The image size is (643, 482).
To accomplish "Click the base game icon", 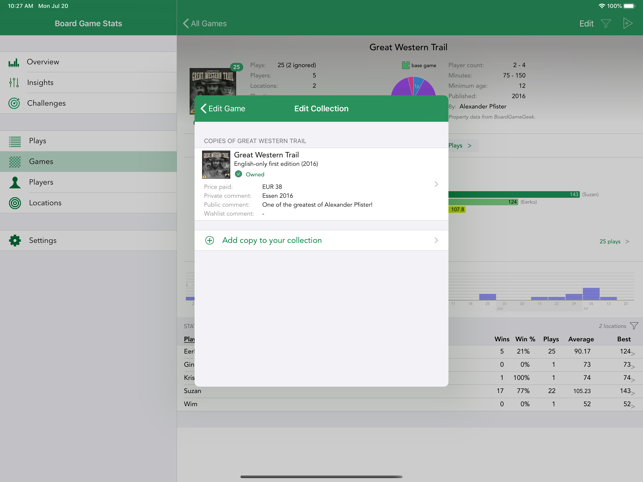I will 406,65.
